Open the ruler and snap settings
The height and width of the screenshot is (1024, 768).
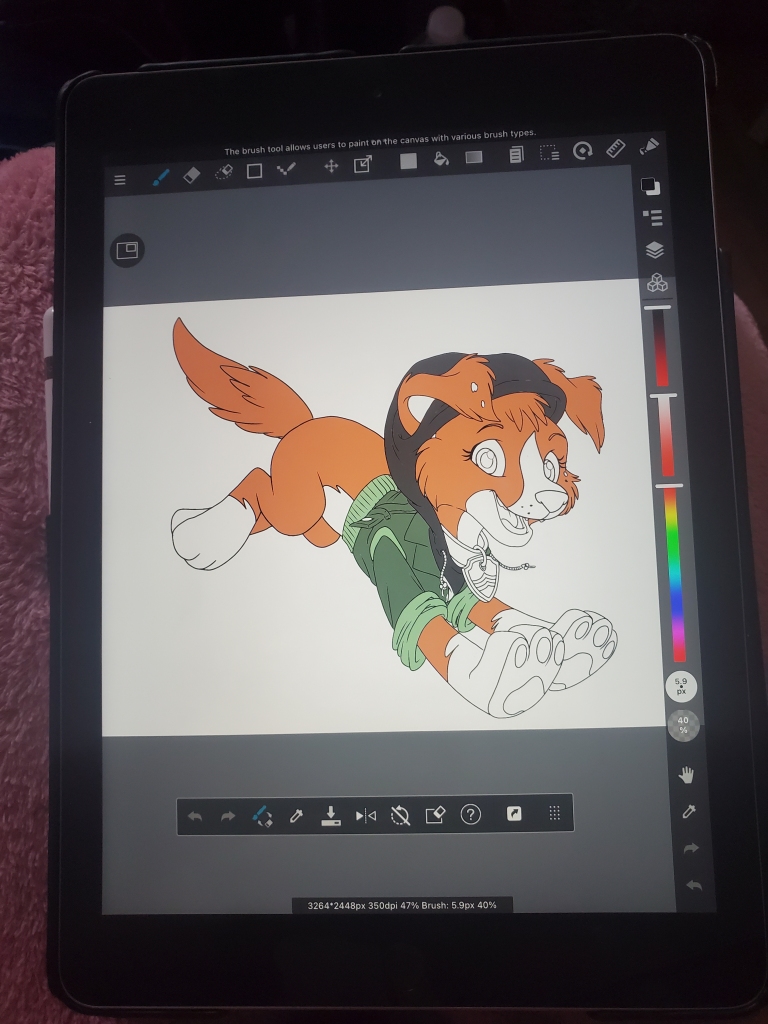tap(615, 148)
